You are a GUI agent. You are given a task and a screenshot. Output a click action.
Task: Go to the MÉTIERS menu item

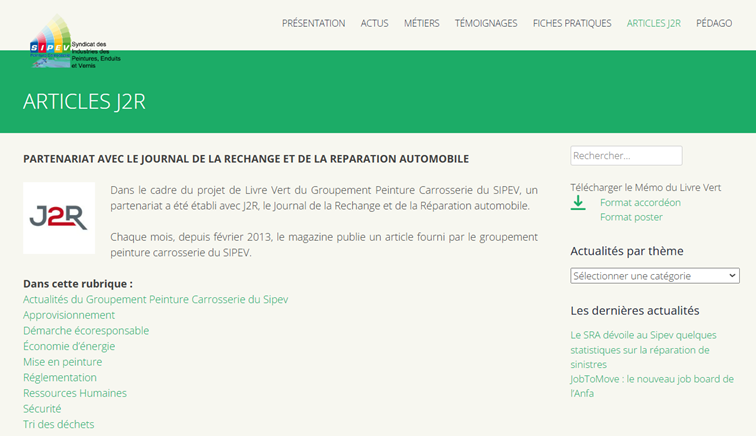(x=421, y=23)
